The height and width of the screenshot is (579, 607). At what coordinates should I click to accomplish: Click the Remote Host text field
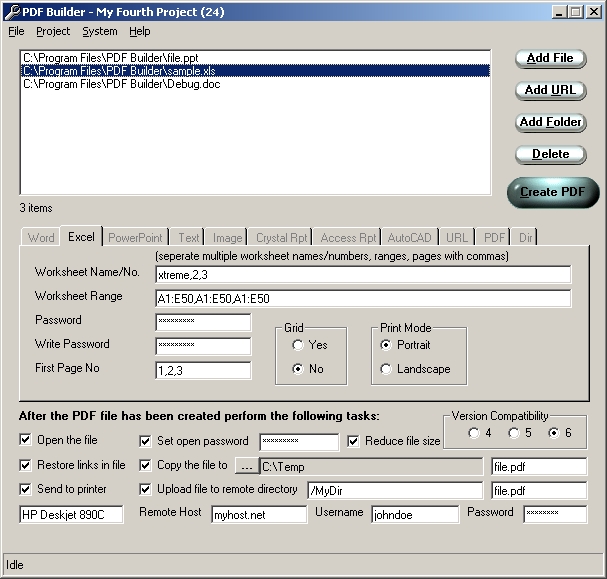[258, 515]
